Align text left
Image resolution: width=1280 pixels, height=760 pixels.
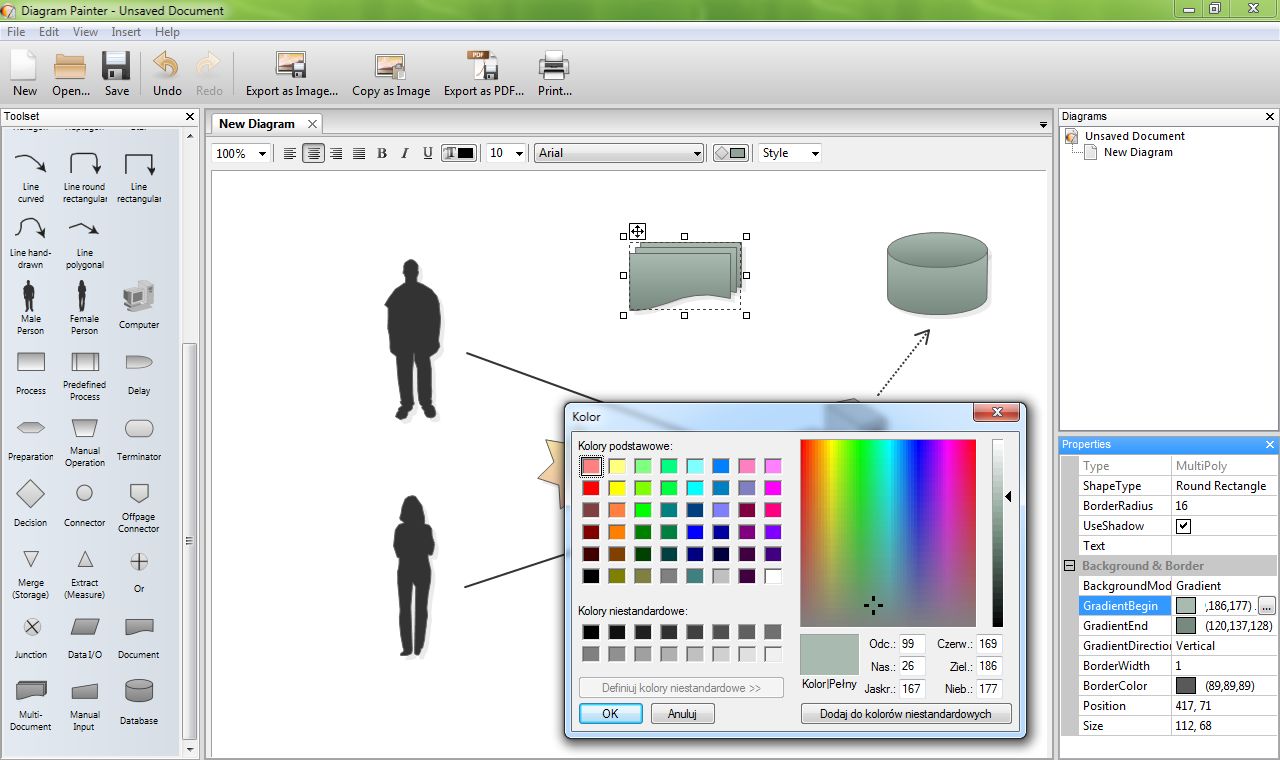[290, 153]
